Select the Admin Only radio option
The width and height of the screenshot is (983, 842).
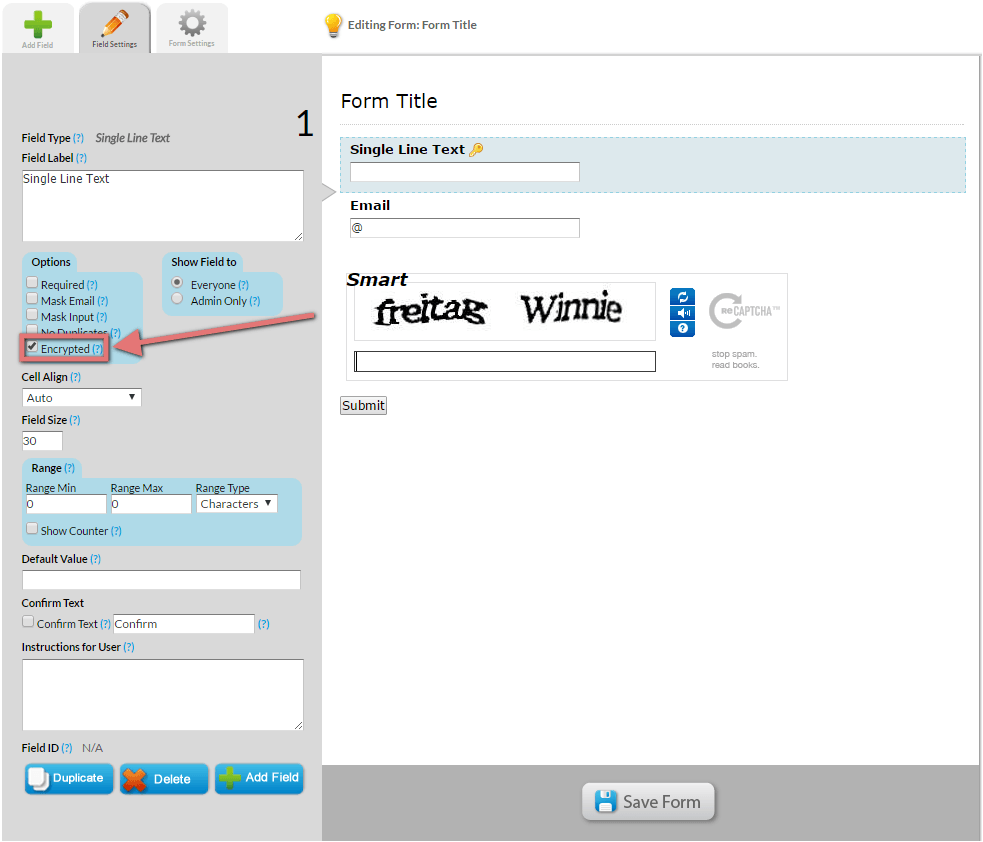point(175,300)
